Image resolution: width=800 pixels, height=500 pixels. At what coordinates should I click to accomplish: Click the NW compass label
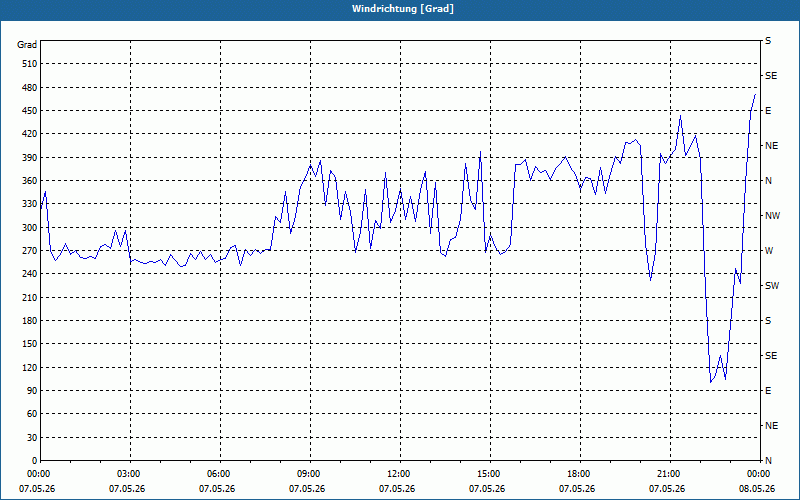pyautogui.click(x=773, y=216)
